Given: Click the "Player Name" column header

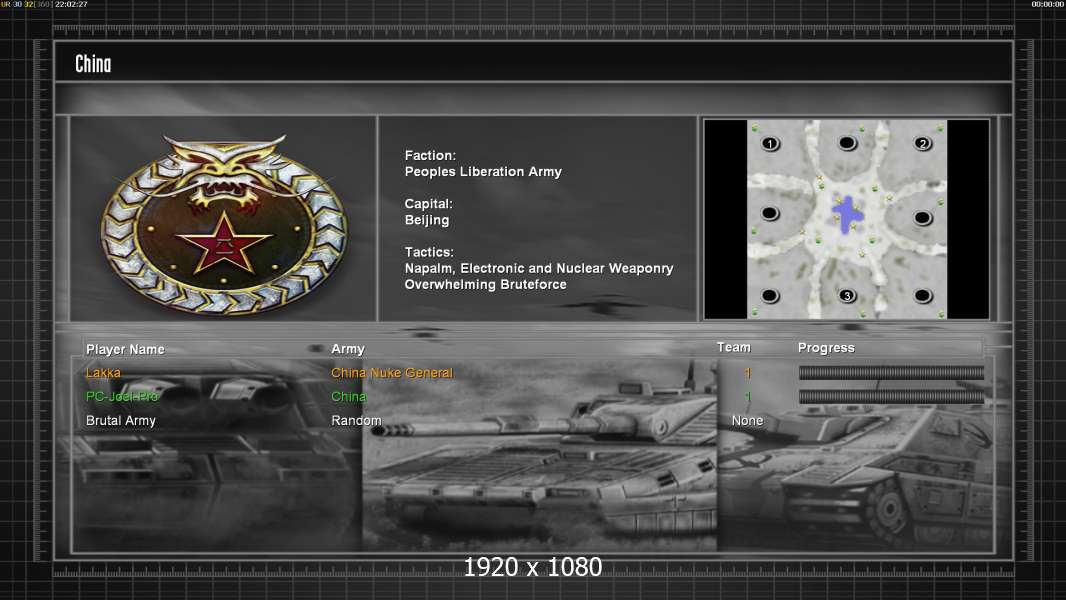Looking at the screenshot, I should click(125, 349).
